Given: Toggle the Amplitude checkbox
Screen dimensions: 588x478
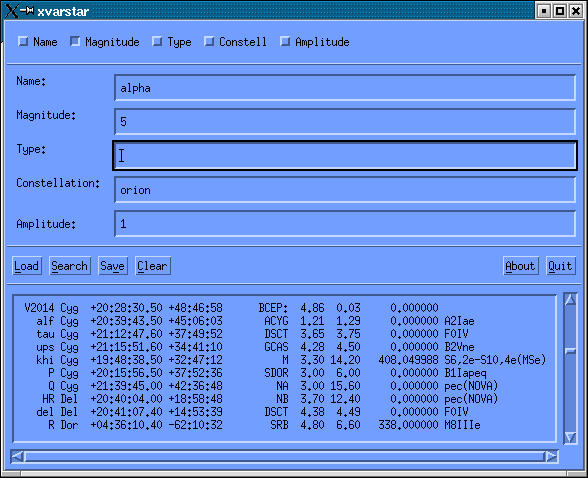Looking at the screenshot, I should pos(285,41).
